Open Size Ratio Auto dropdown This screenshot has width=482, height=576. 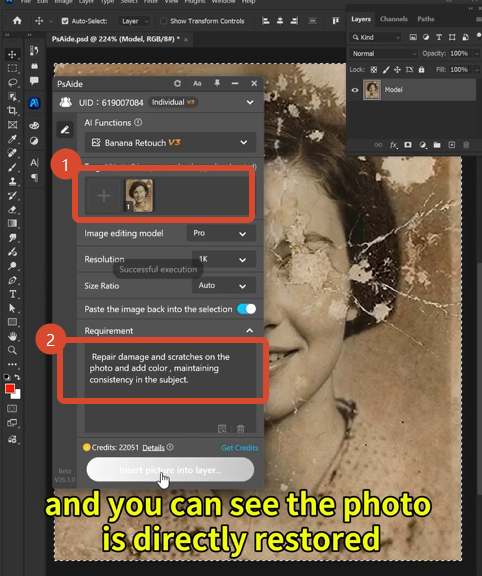click(x=224, y=285)
